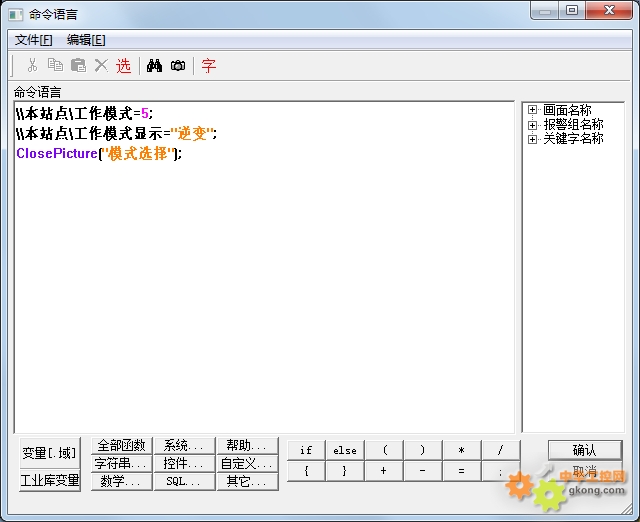Expand the 报警组名称 tree node
This screenshot has height=522, width=640.
click(533, 125)
